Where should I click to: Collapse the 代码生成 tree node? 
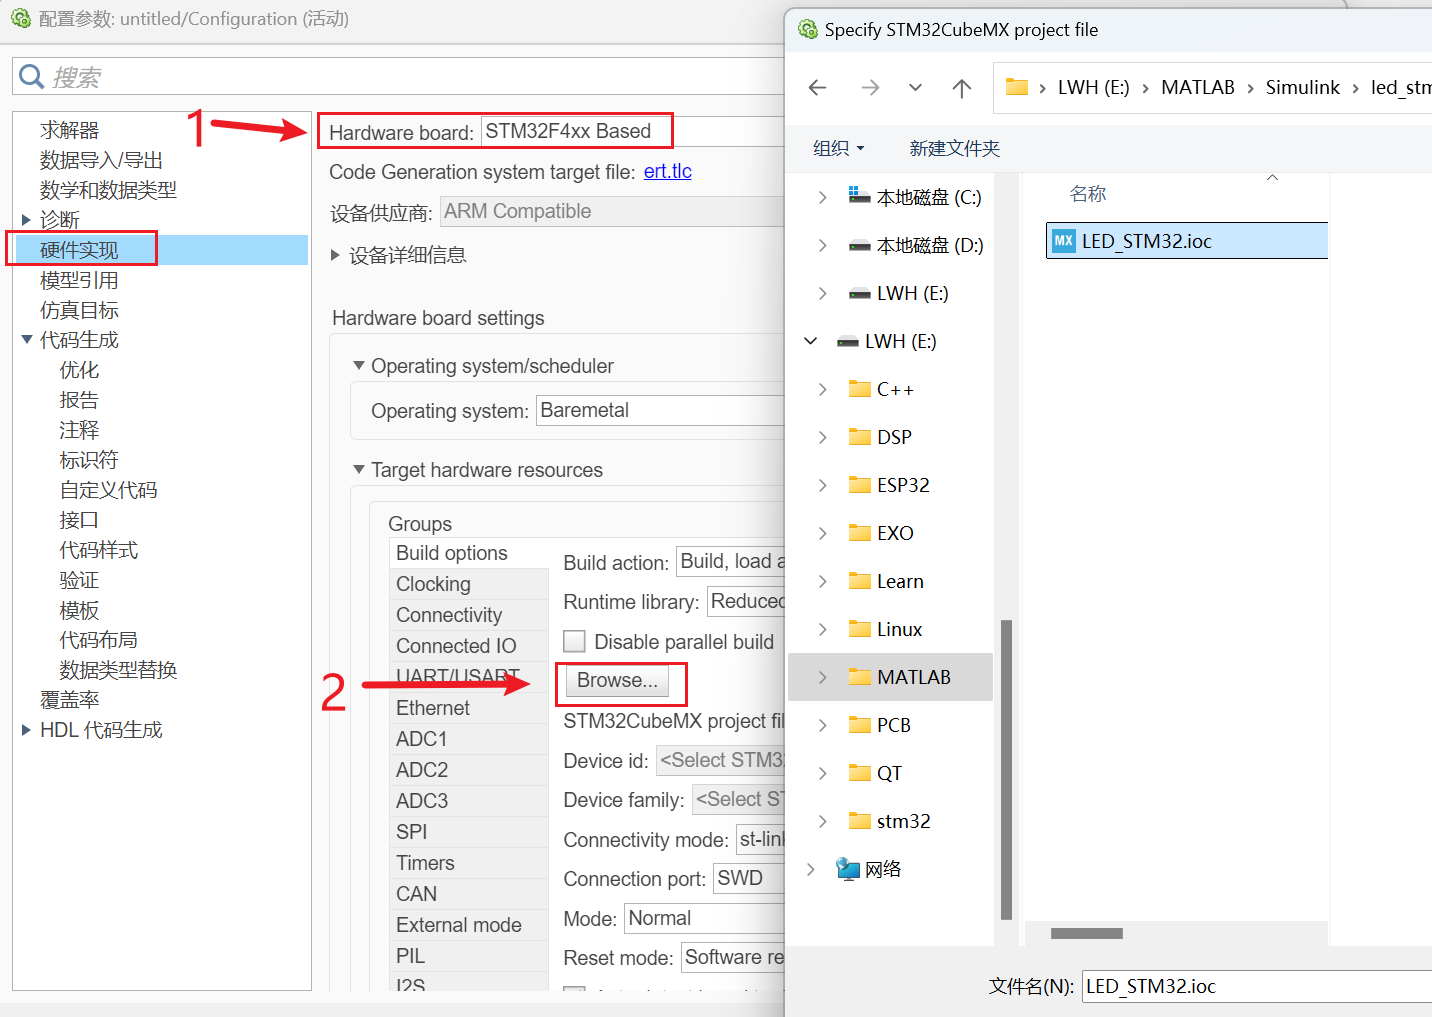coord(26,340)
